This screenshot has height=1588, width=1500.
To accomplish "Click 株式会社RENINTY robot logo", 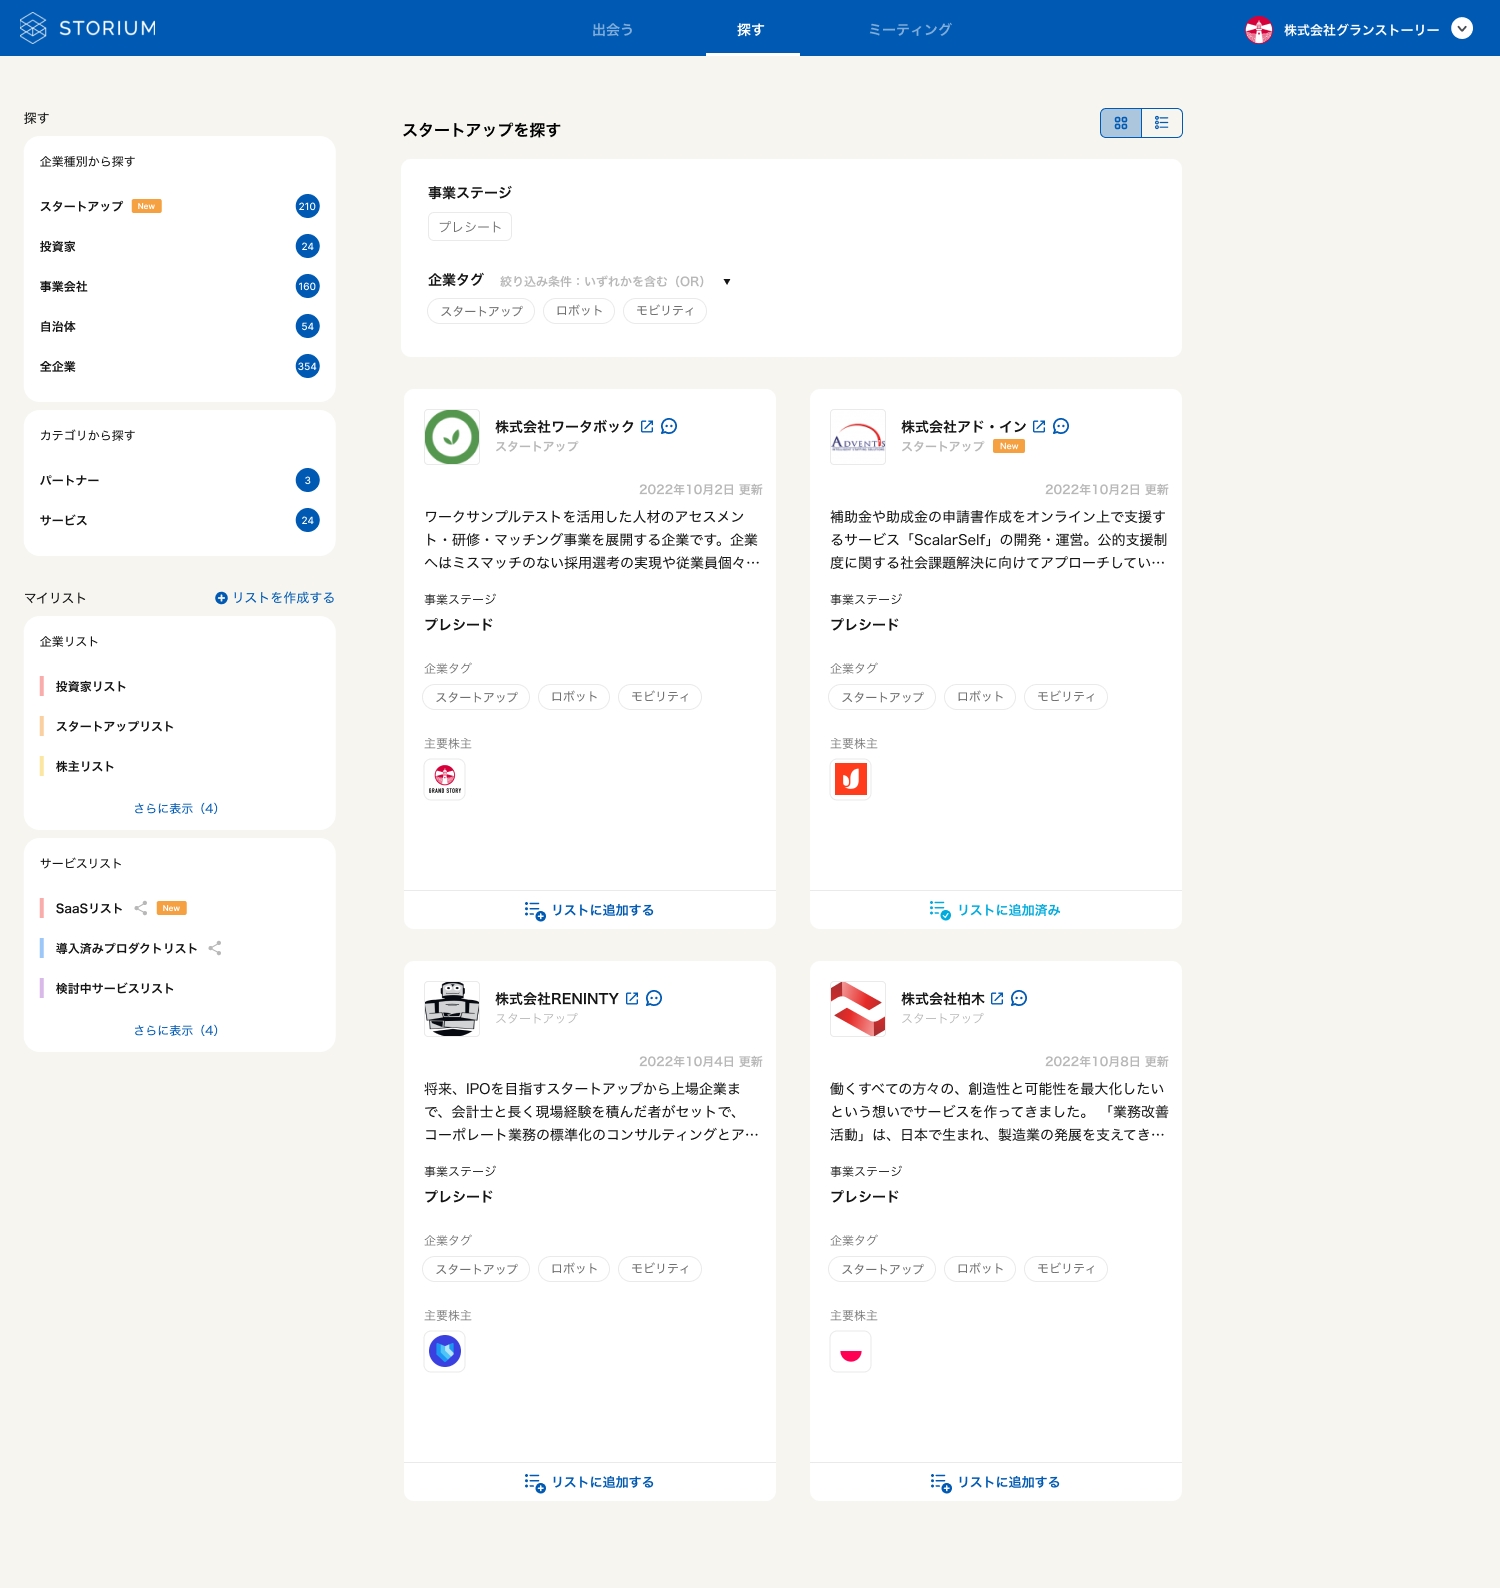I will point(452,1009).
